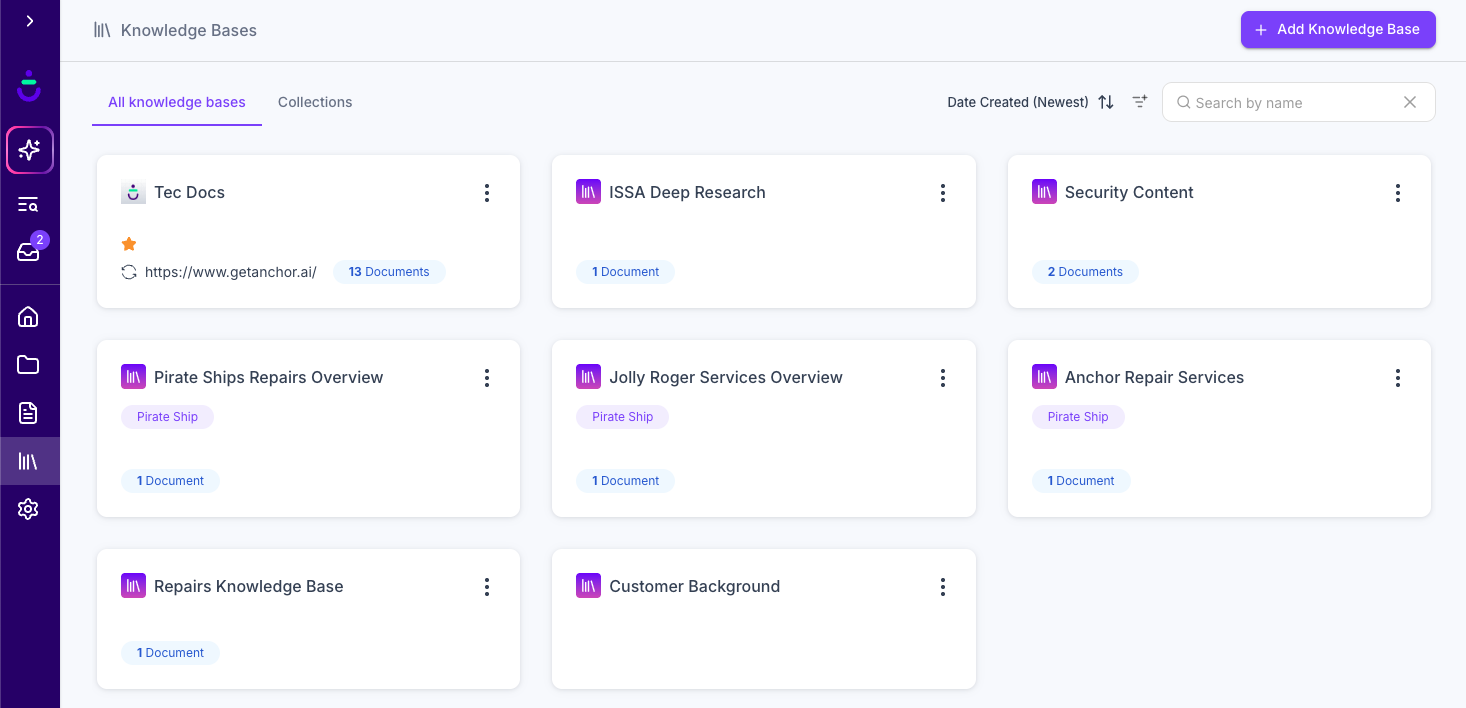The width and height of the screenshot is (1466, 708).
Task: Open the Repairs Knowledge Base title
Action: click(248, 586)
